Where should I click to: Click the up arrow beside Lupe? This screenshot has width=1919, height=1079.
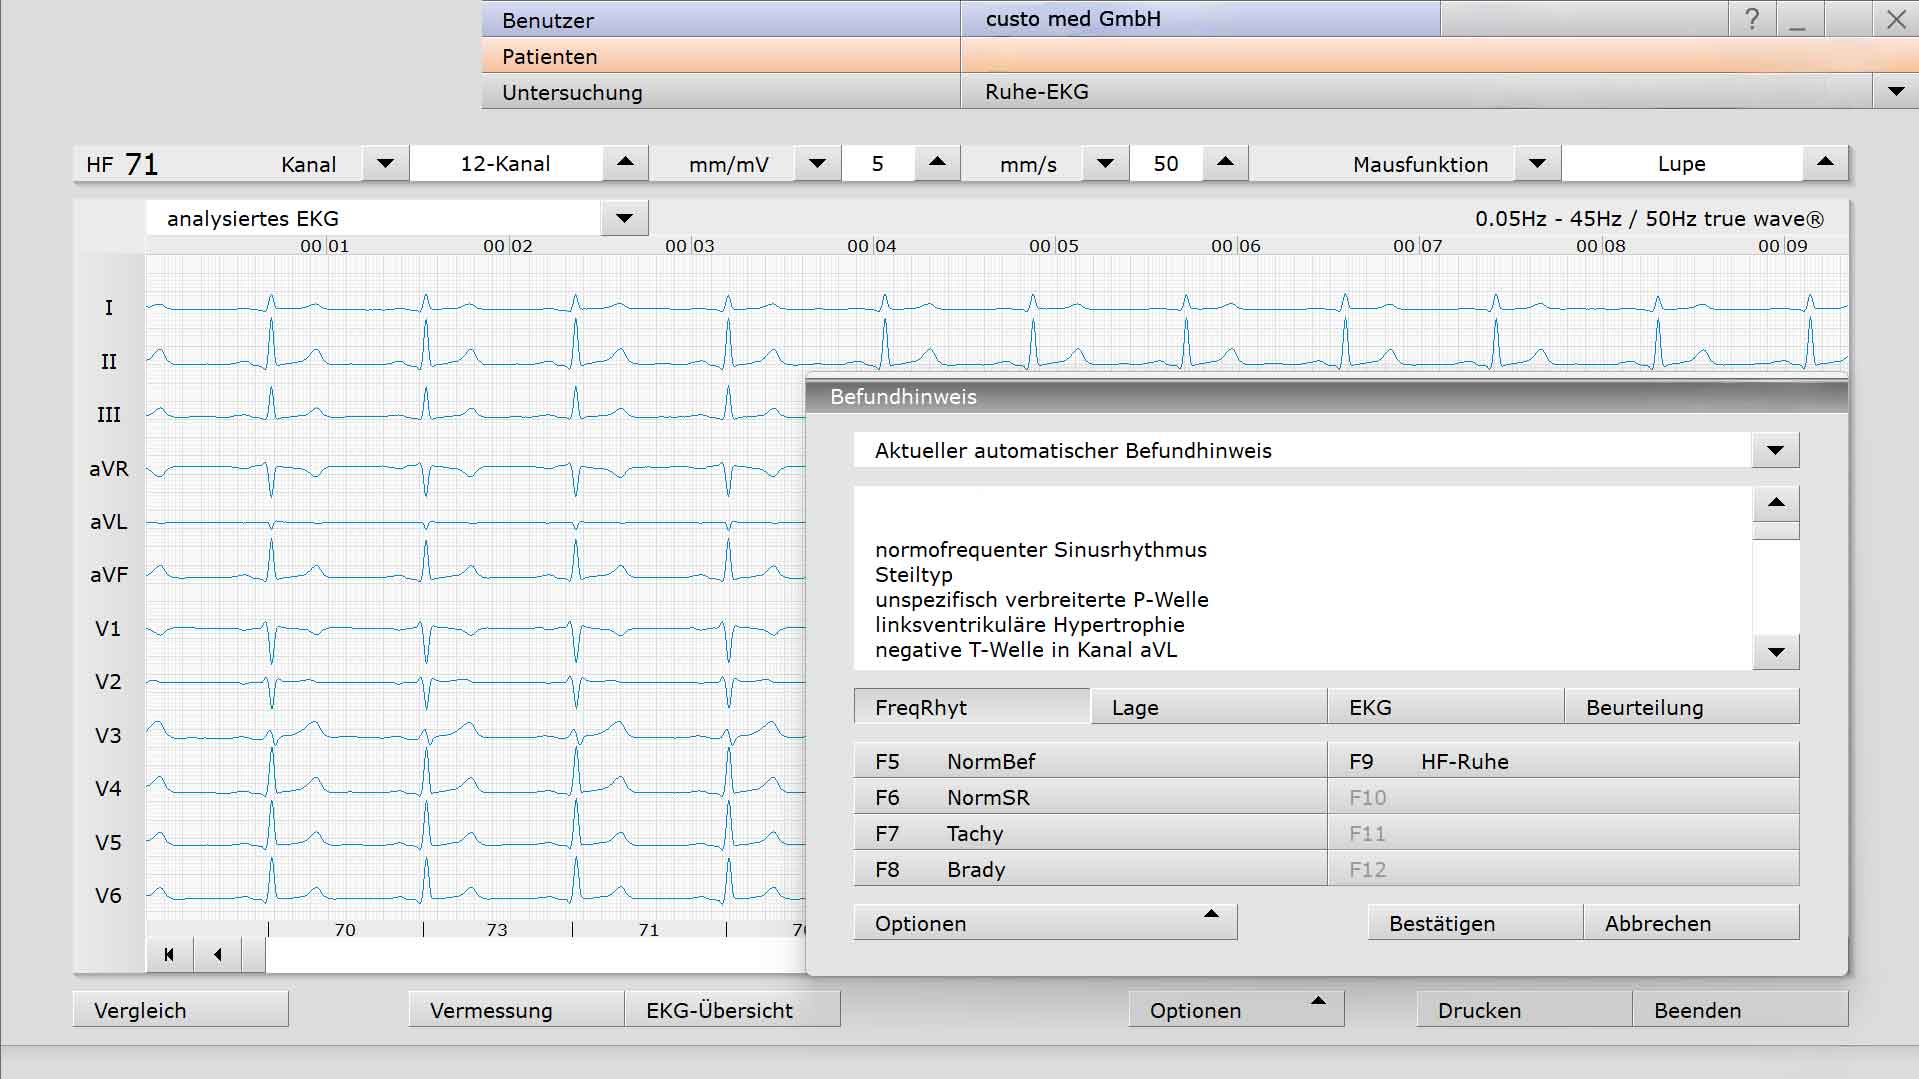(1825, 163)
